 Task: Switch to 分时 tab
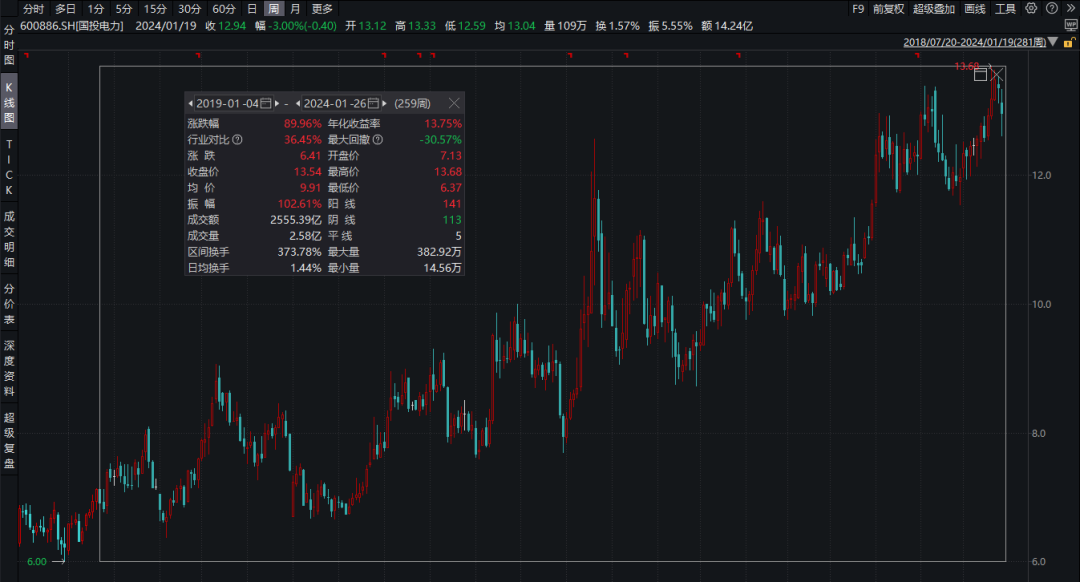click(33, 9)
